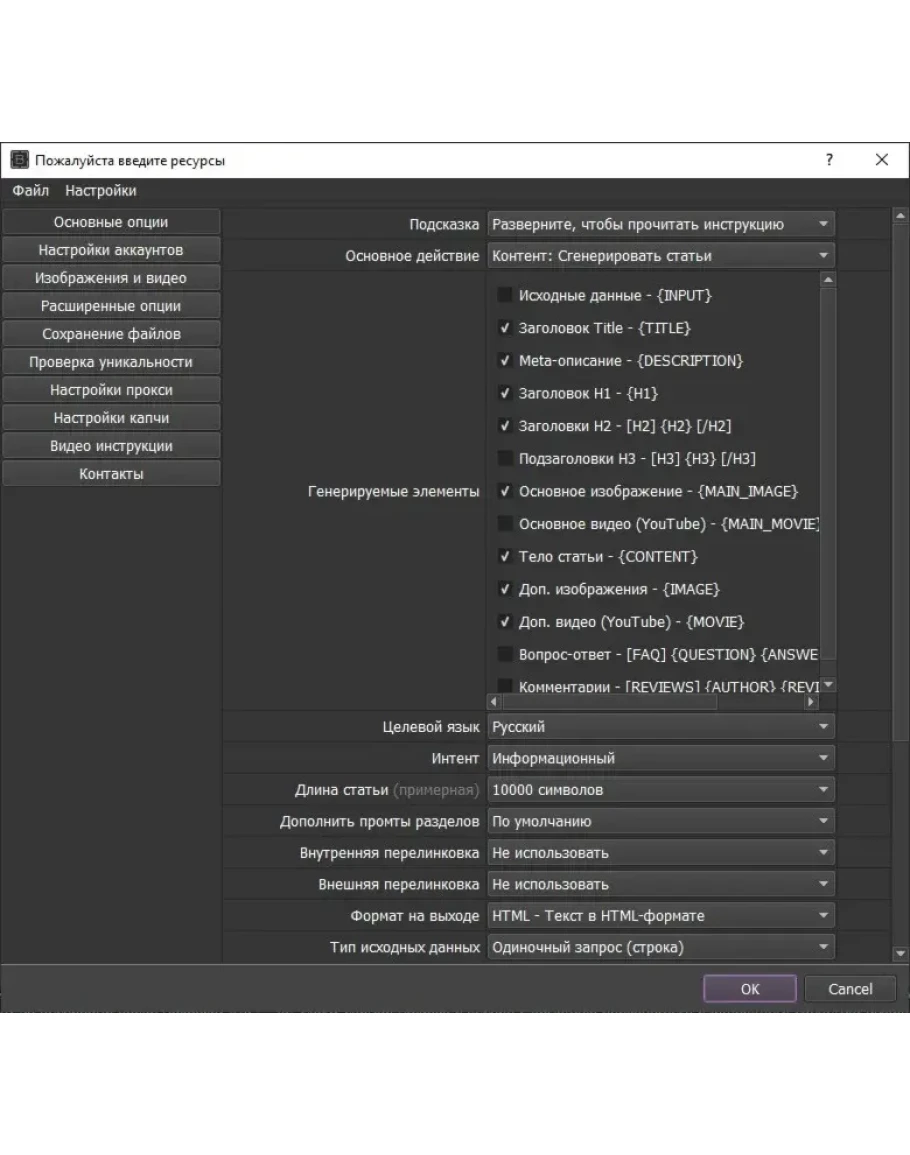Uncheck Заголовок Title {TITLE} checkbox
The height and width of the screenshot is (1155, 910).
pos(505,328)
